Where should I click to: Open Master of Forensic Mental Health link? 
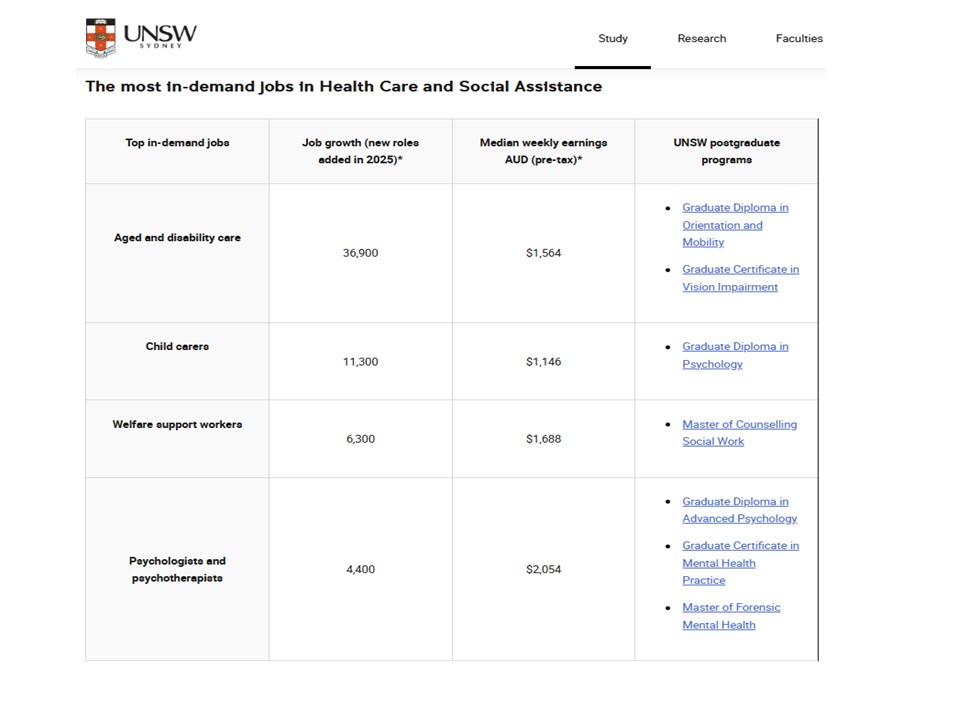point(731,616)
